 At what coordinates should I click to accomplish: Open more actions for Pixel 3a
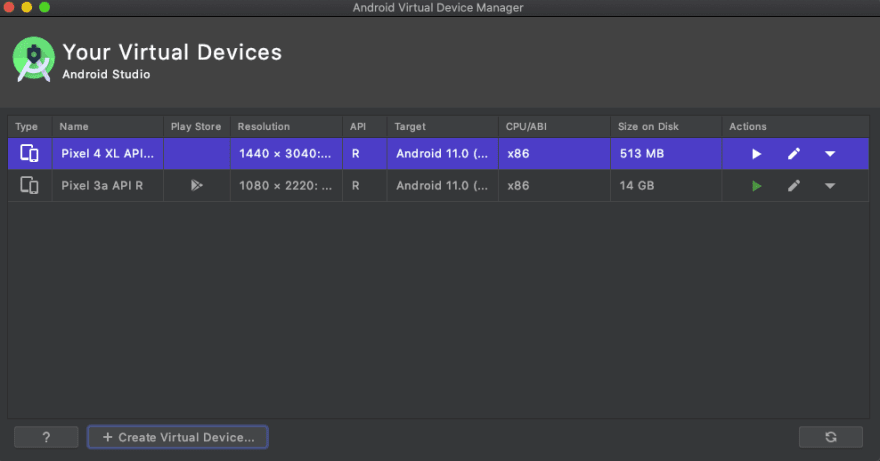(x=830, y=186)
